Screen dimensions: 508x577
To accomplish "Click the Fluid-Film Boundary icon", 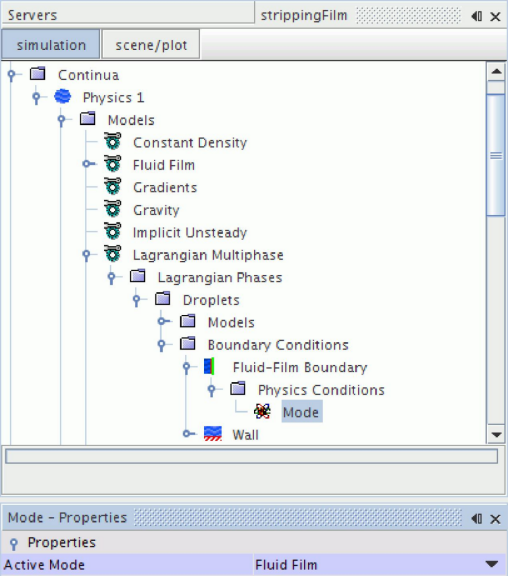I will tap(209, 367).
